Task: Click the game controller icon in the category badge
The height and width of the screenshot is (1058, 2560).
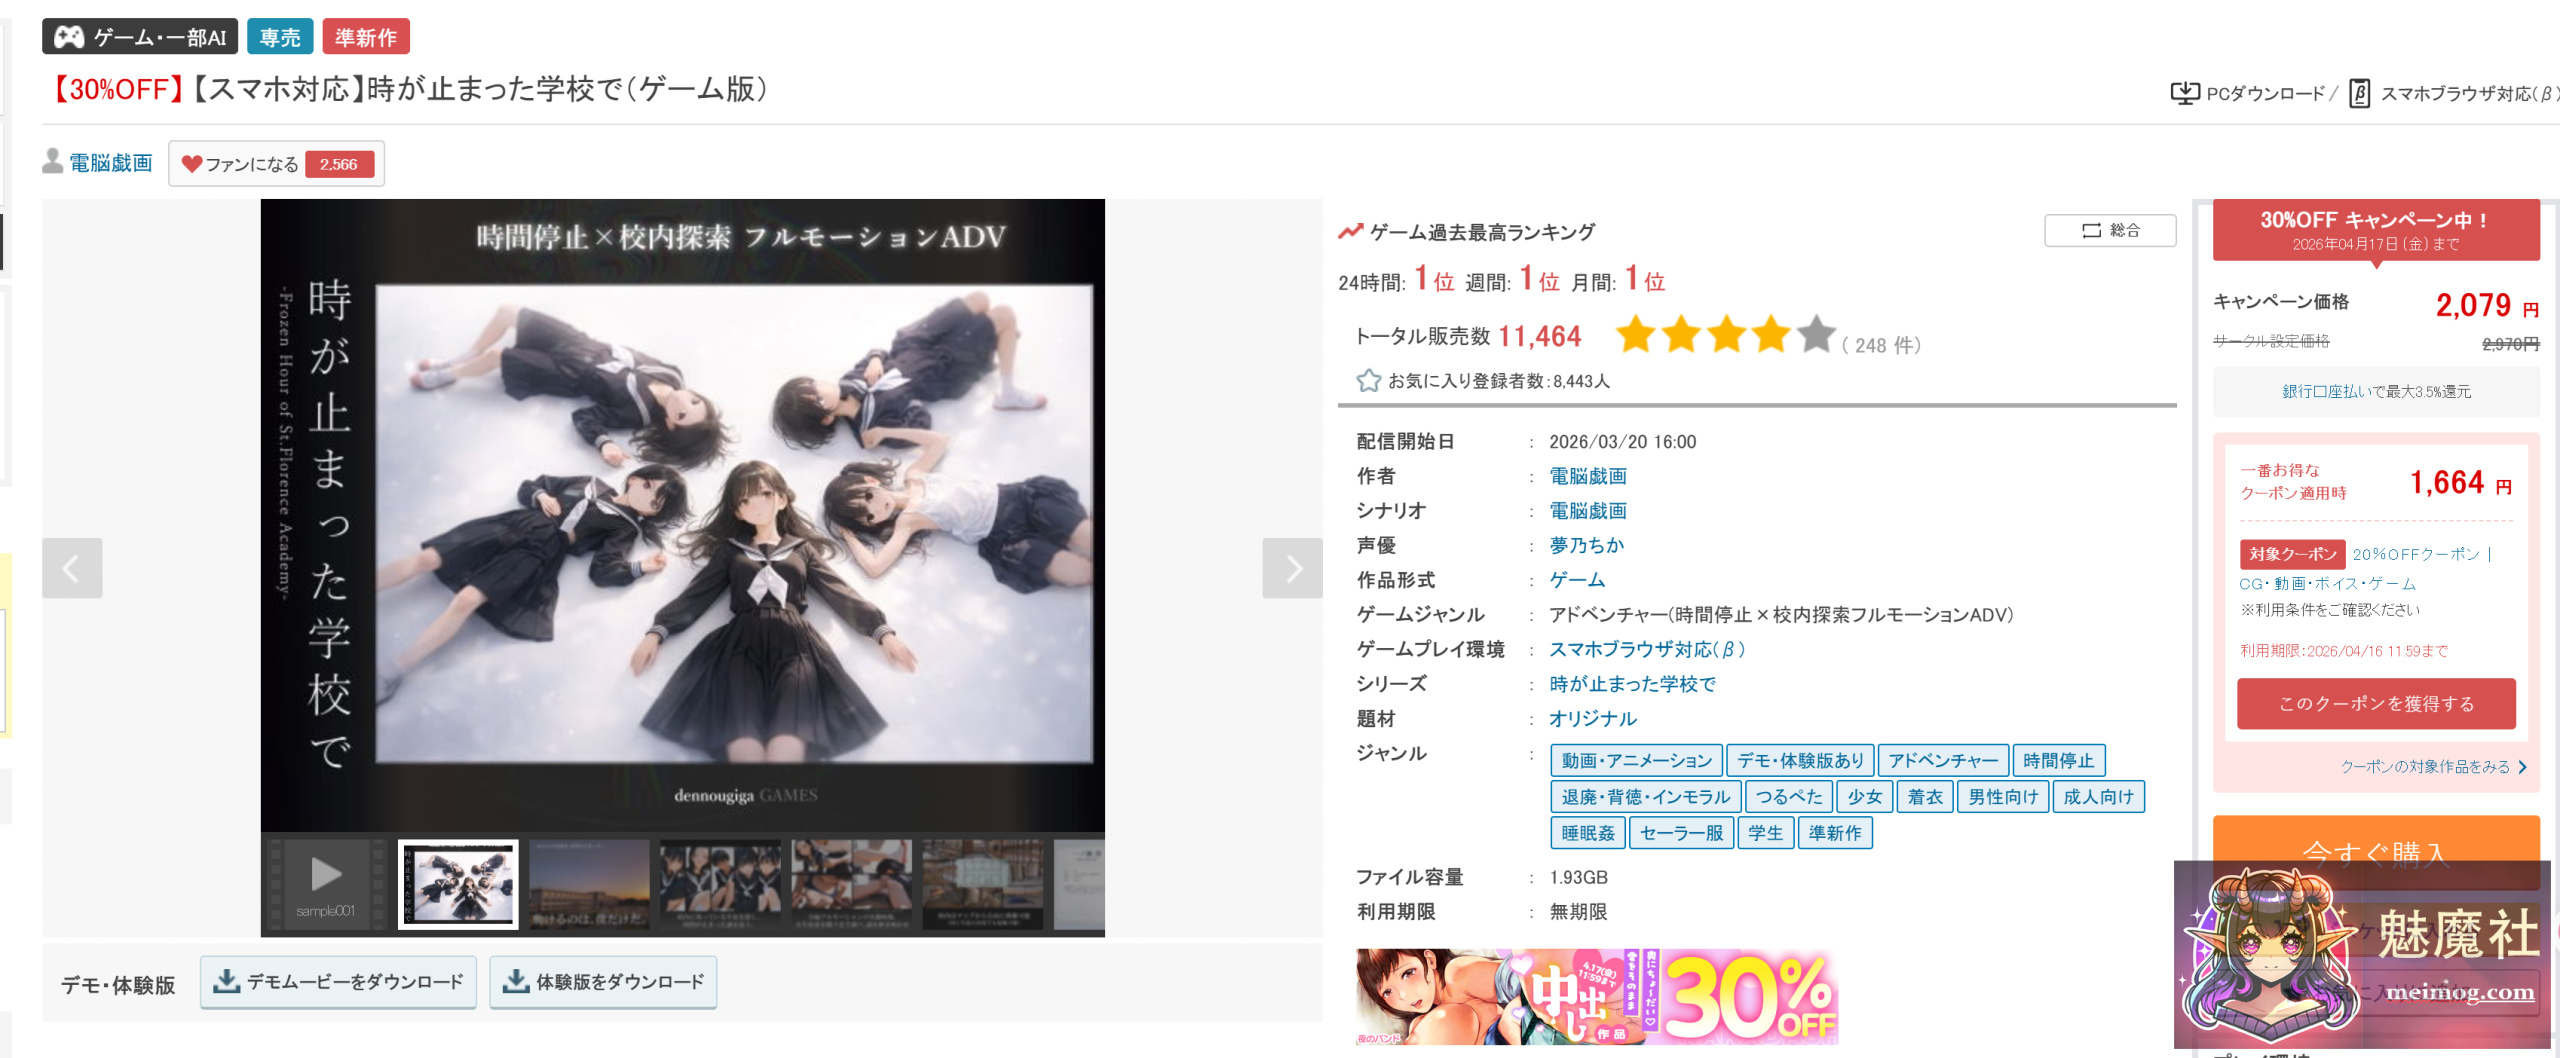Action: coord(69,38)
